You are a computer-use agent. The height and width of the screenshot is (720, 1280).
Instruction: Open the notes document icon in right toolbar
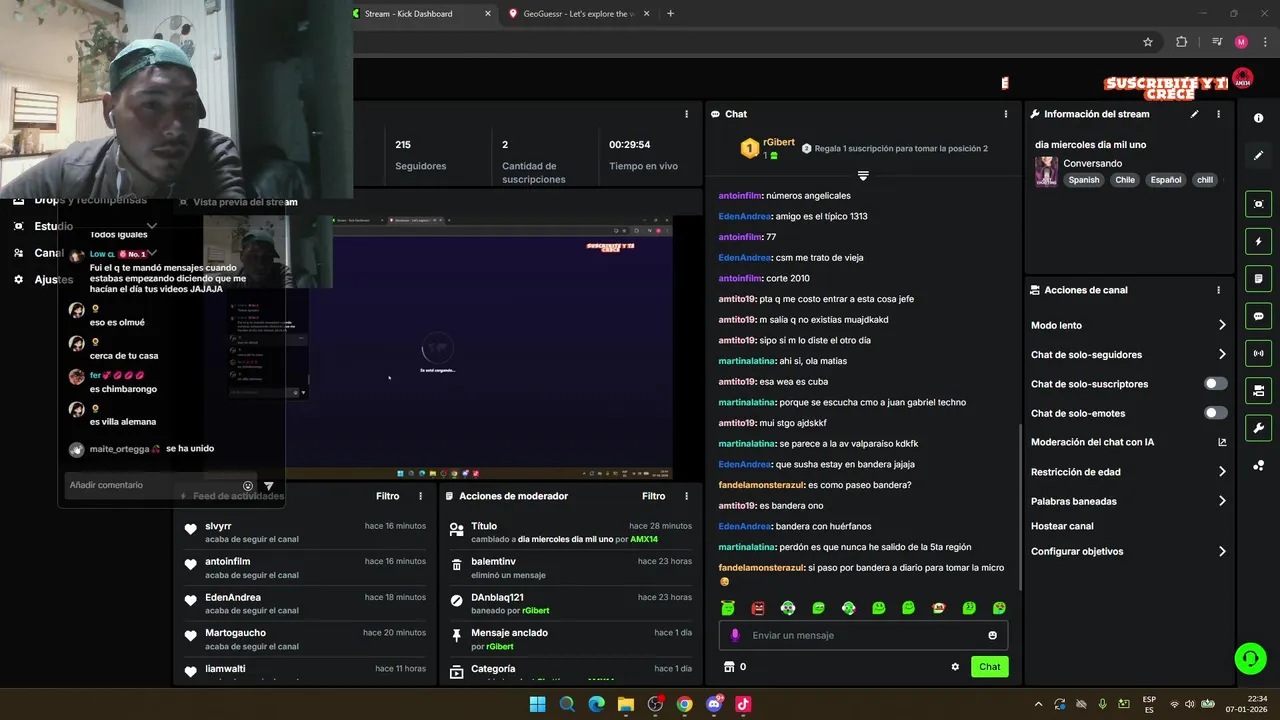pyautogui.click(x=1258, y=278)
